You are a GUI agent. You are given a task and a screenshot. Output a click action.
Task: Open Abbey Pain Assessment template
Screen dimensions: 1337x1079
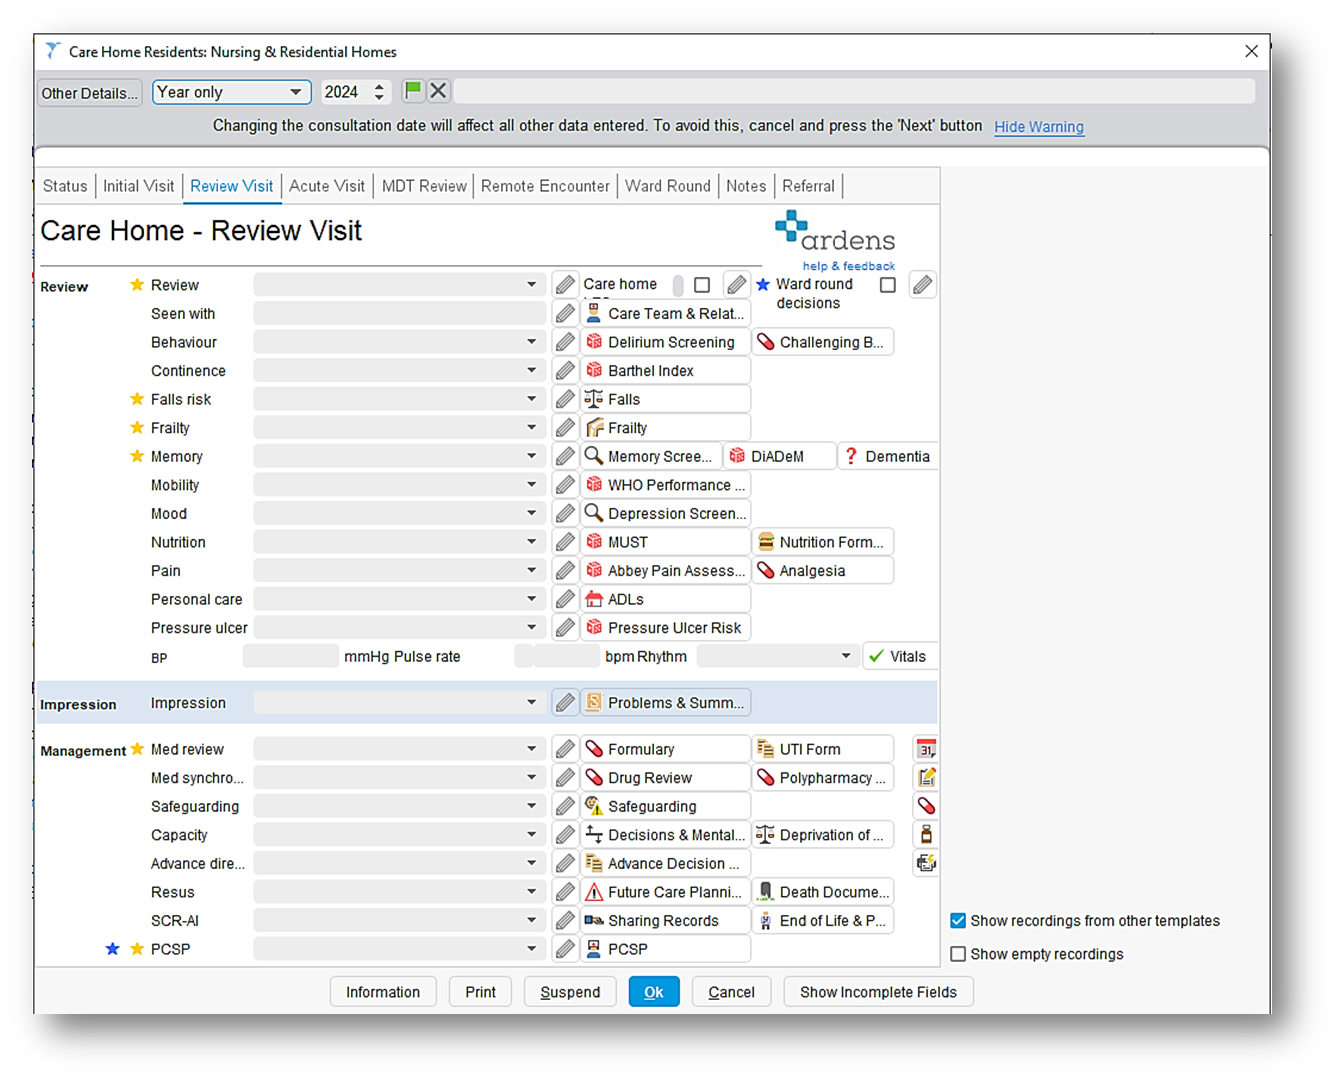coord(665,571)
